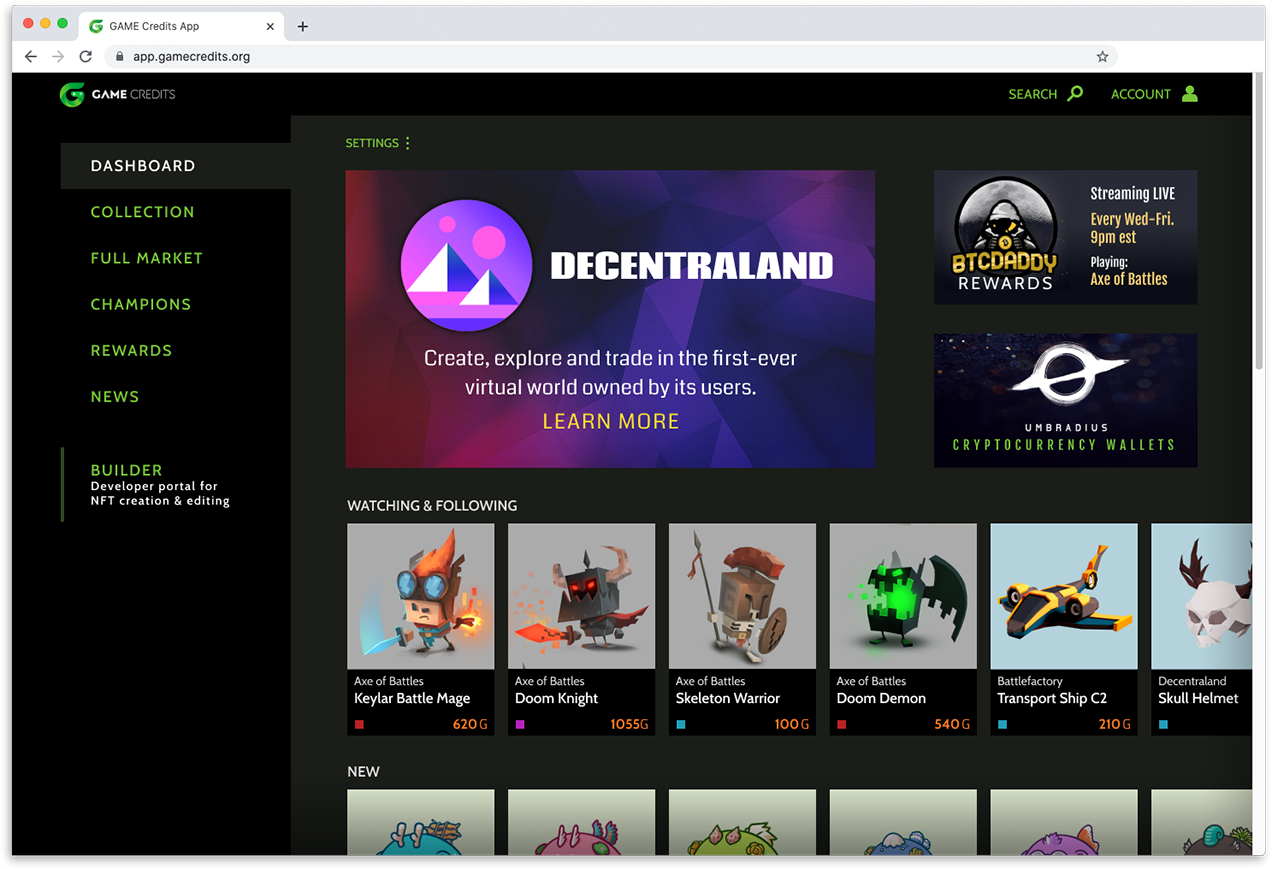Bookmark this page with the star icon
Screen dimensions: 1272x869
1102,57
